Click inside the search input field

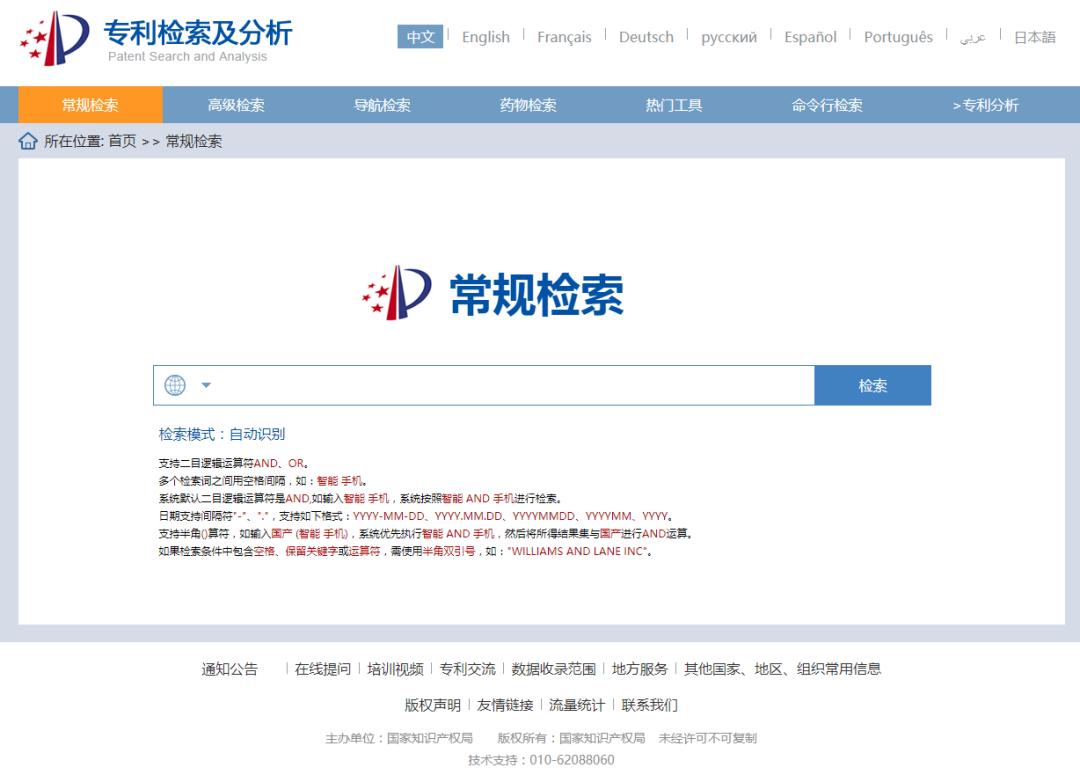tap(500, 385)
